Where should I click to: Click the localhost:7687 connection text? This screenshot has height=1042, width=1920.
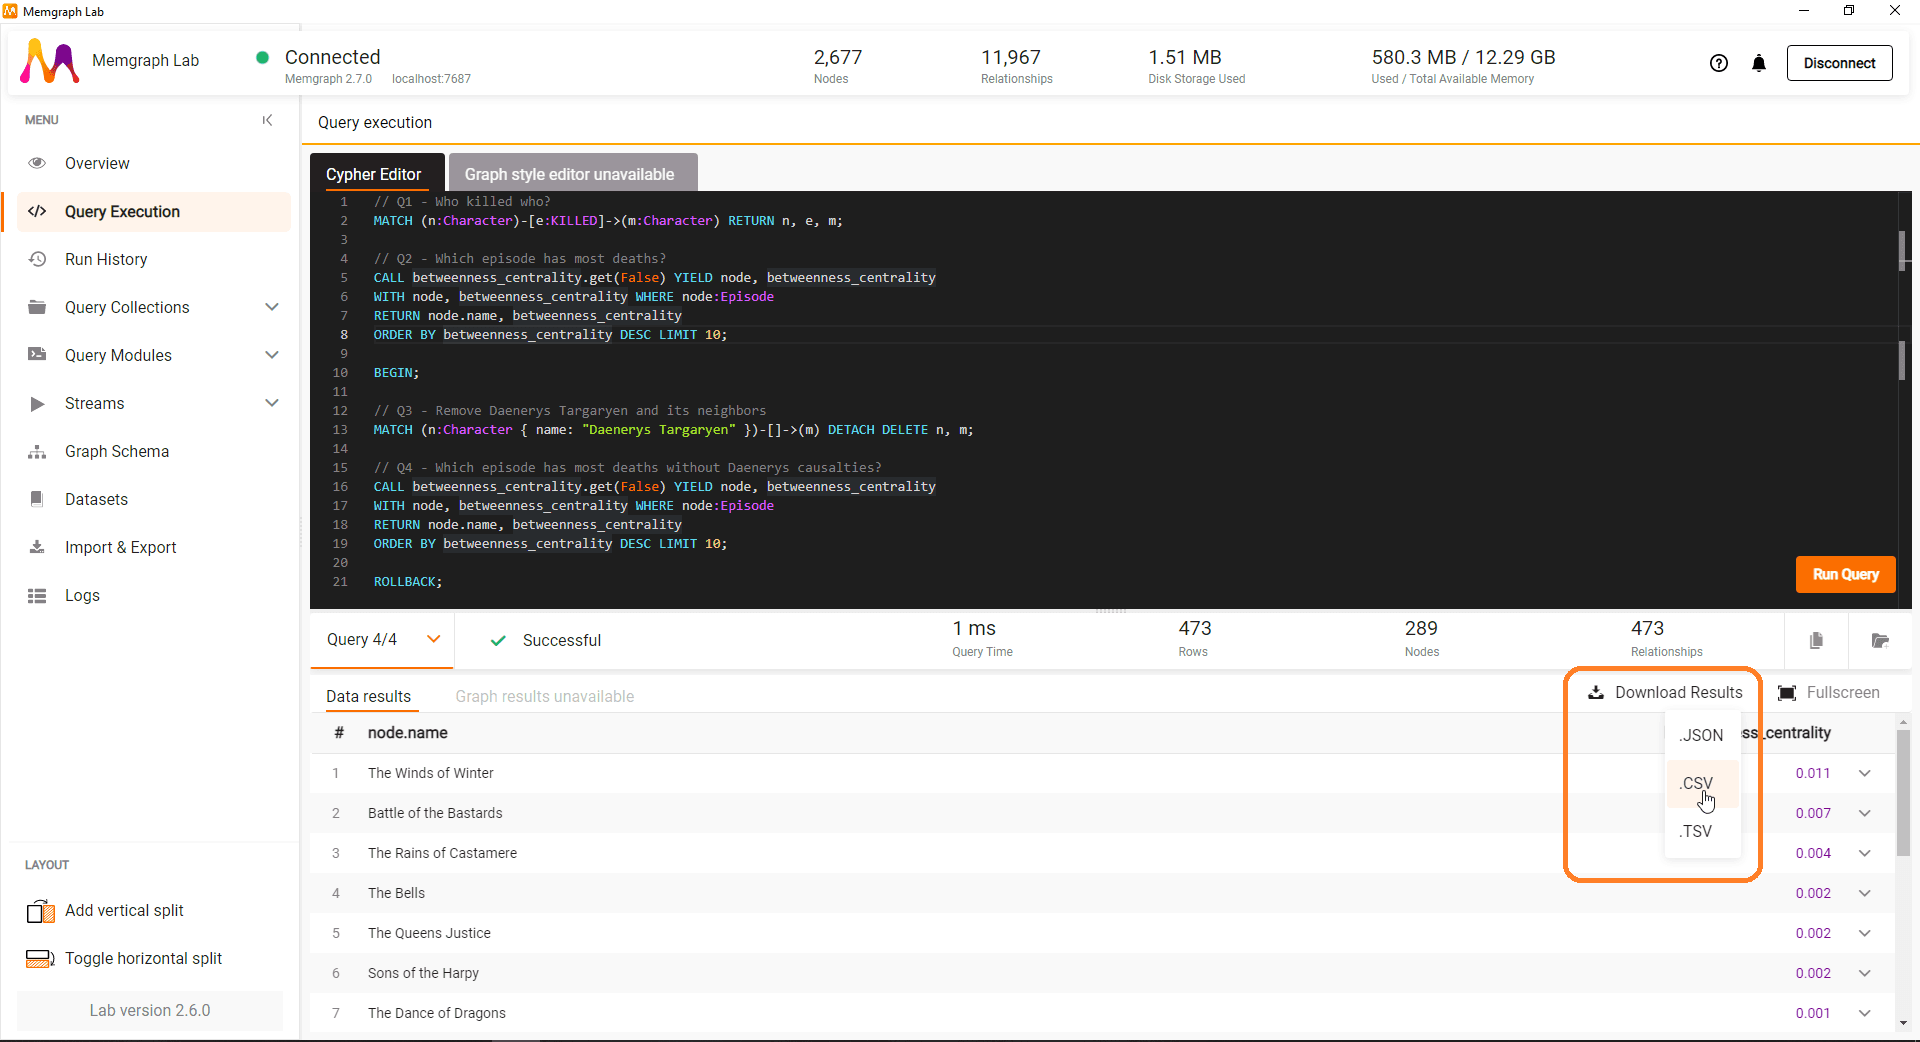[431, 79]
